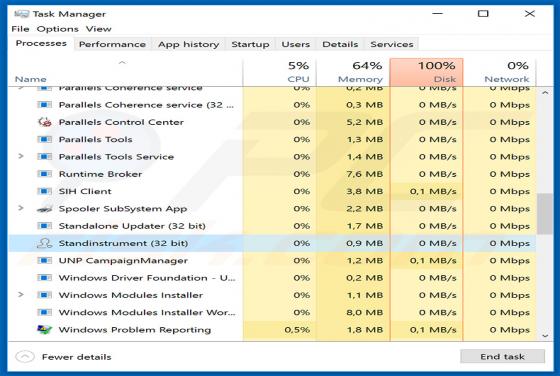Viewport: 560px width, 376px height.
Task: Click the Runtime Broker process icon
Action: [45, 174]
